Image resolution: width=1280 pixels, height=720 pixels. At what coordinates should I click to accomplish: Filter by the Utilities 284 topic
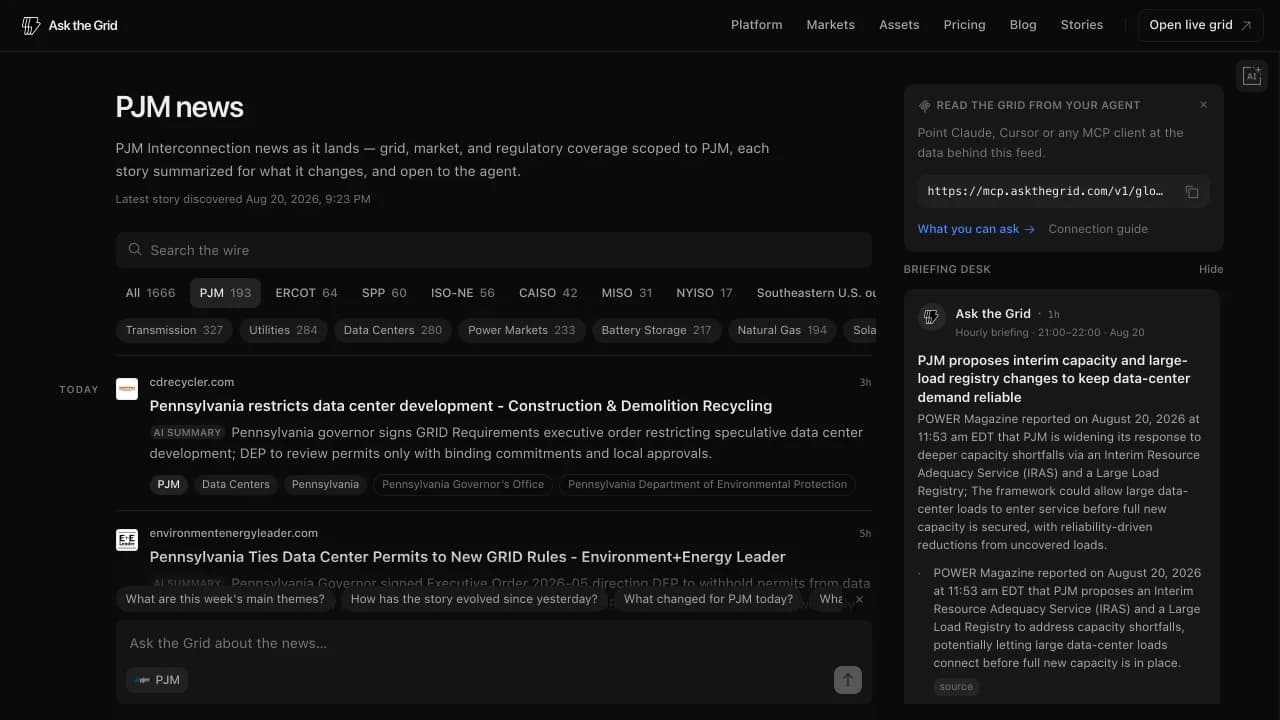coord(283,330)
